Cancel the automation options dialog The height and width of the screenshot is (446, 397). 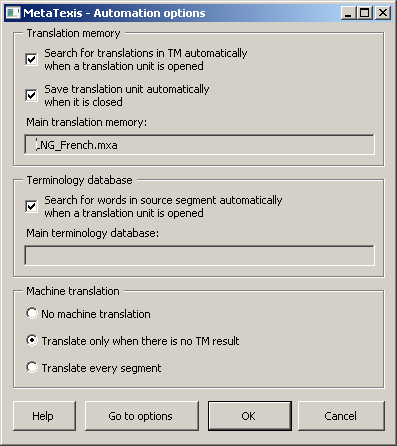341,416
